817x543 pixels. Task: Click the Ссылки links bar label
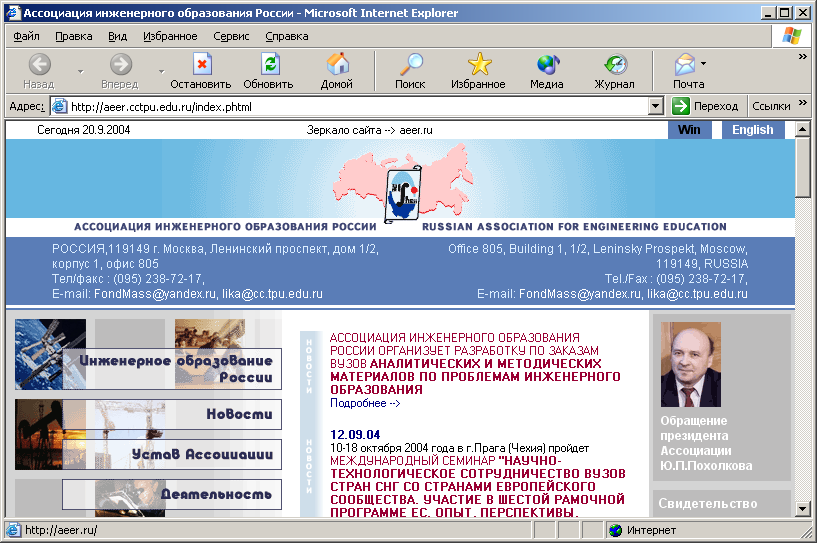tap(771, 106)
